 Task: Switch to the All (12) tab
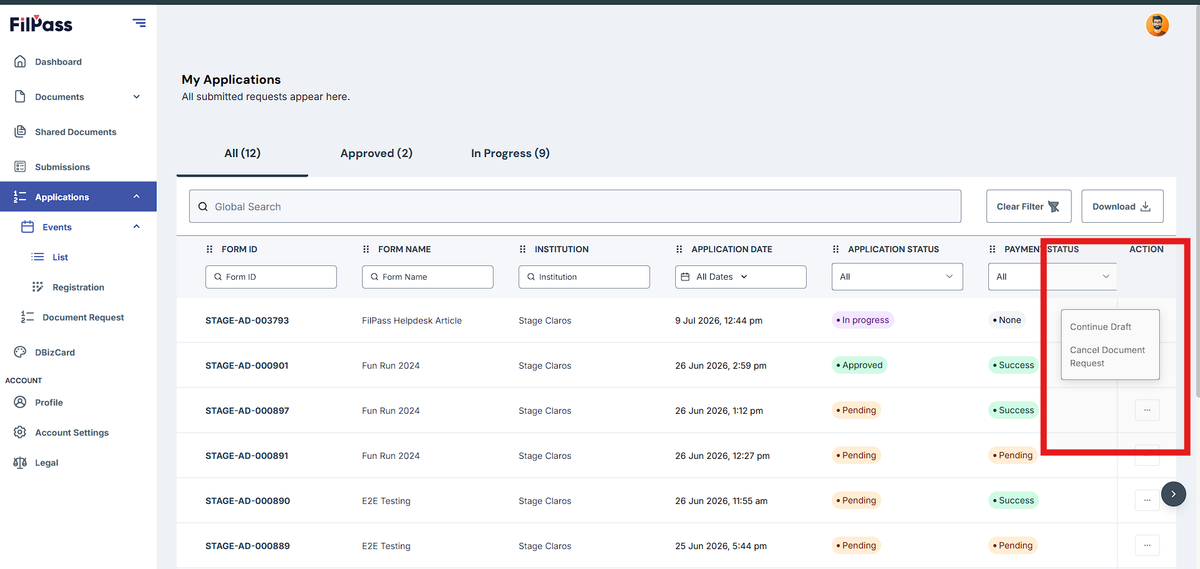click(242, 154)
